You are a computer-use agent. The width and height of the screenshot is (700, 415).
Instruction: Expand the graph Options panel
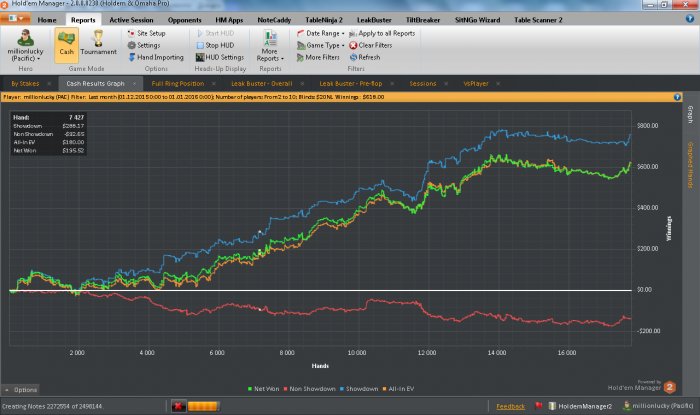[x=22, y=388]
